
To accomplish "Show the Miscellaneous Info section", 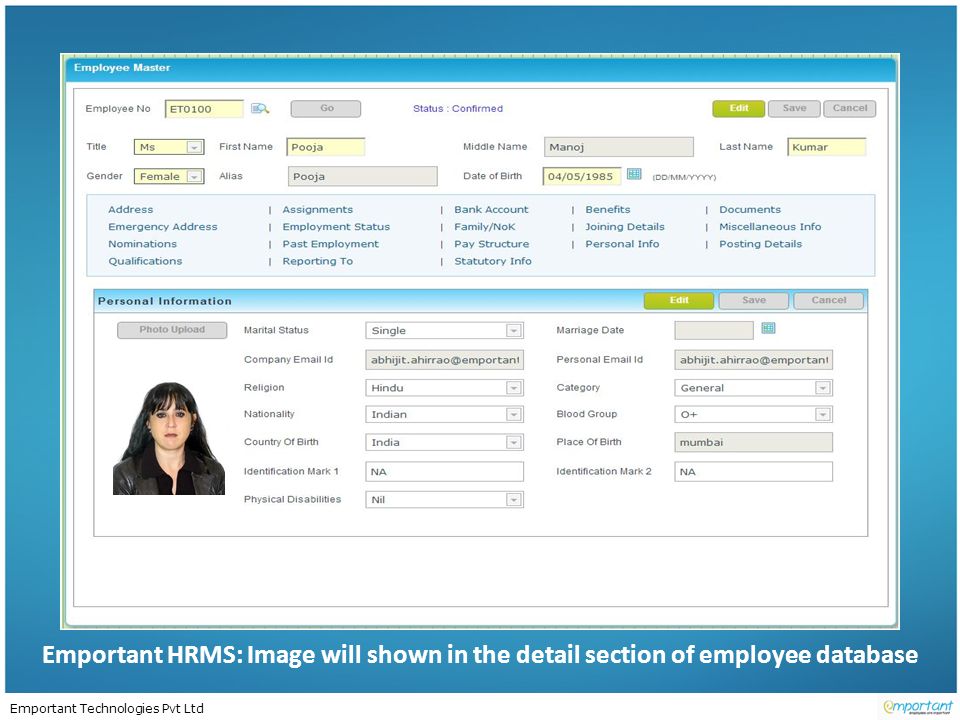I will 770,227.
